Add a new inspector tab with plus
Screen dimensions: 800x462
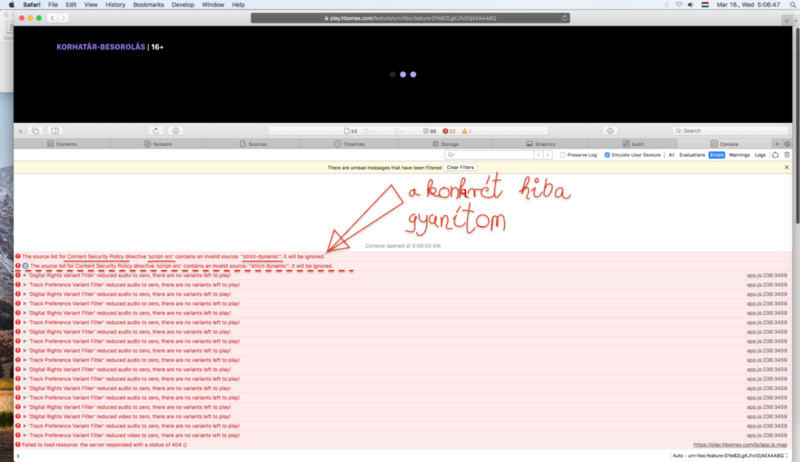click(777, 144)
